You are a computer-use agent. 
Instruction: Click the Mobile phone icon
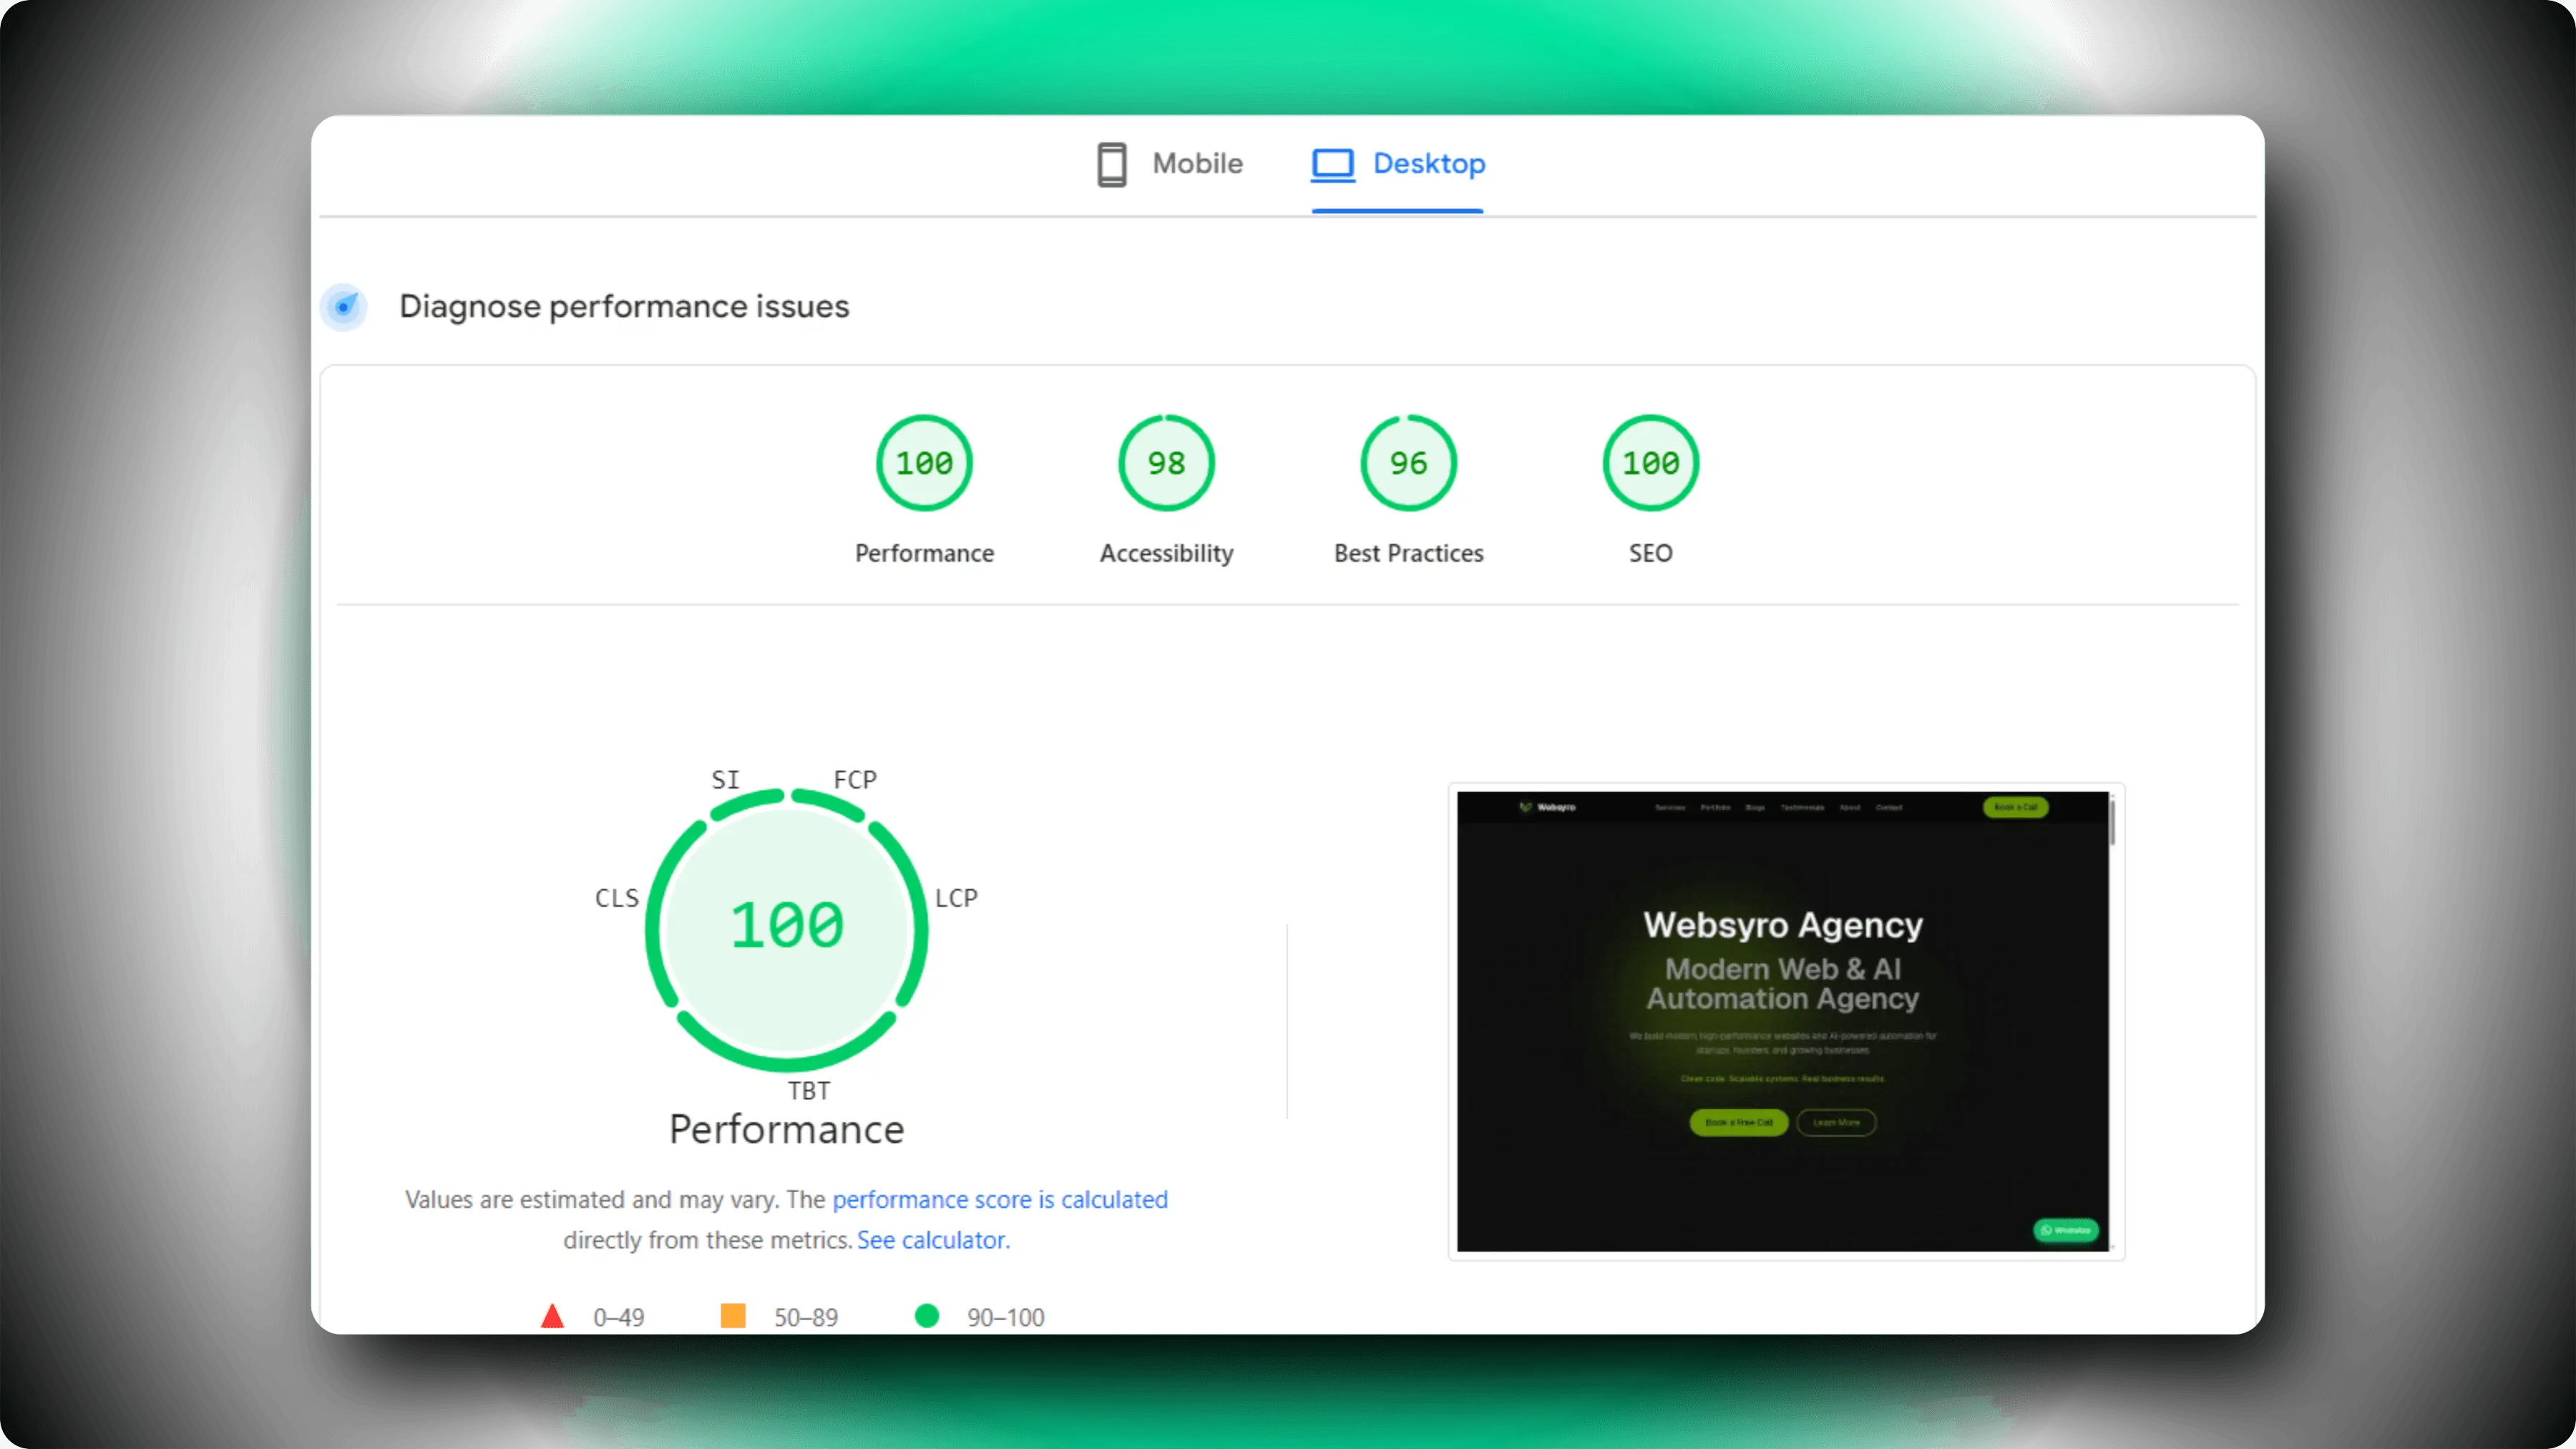click(x=1111, y=164)
